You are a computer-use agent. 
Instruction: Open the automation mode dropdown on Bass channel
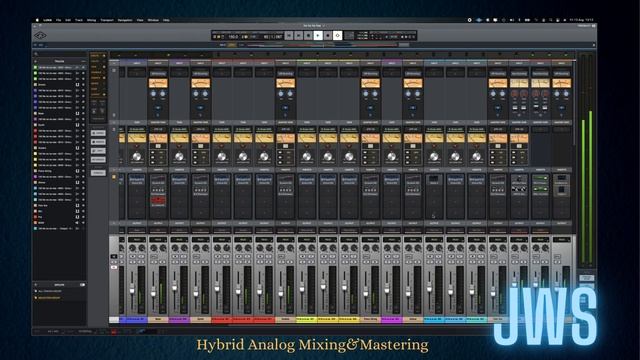[158, 240]
